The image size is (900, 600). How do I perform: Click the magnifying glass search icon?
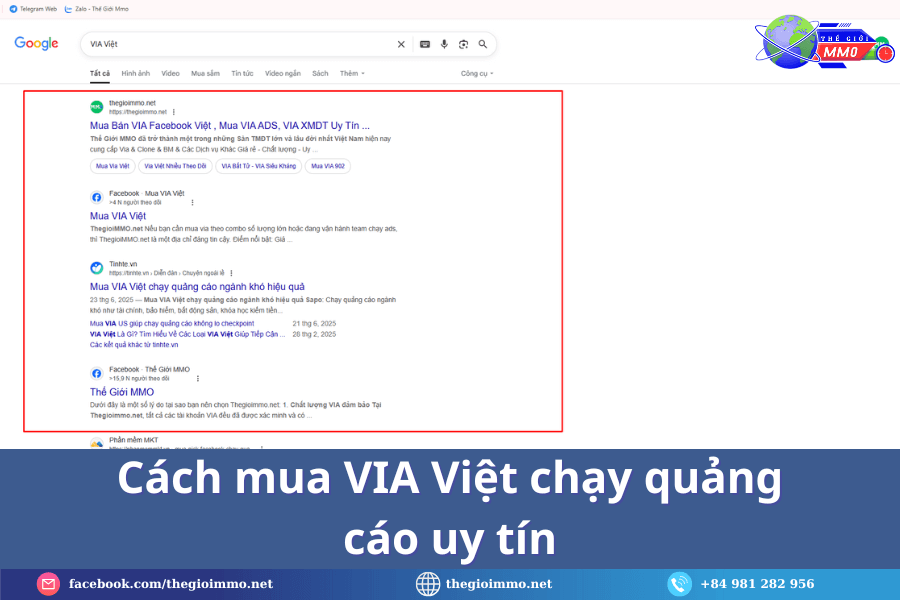[483, 44]
